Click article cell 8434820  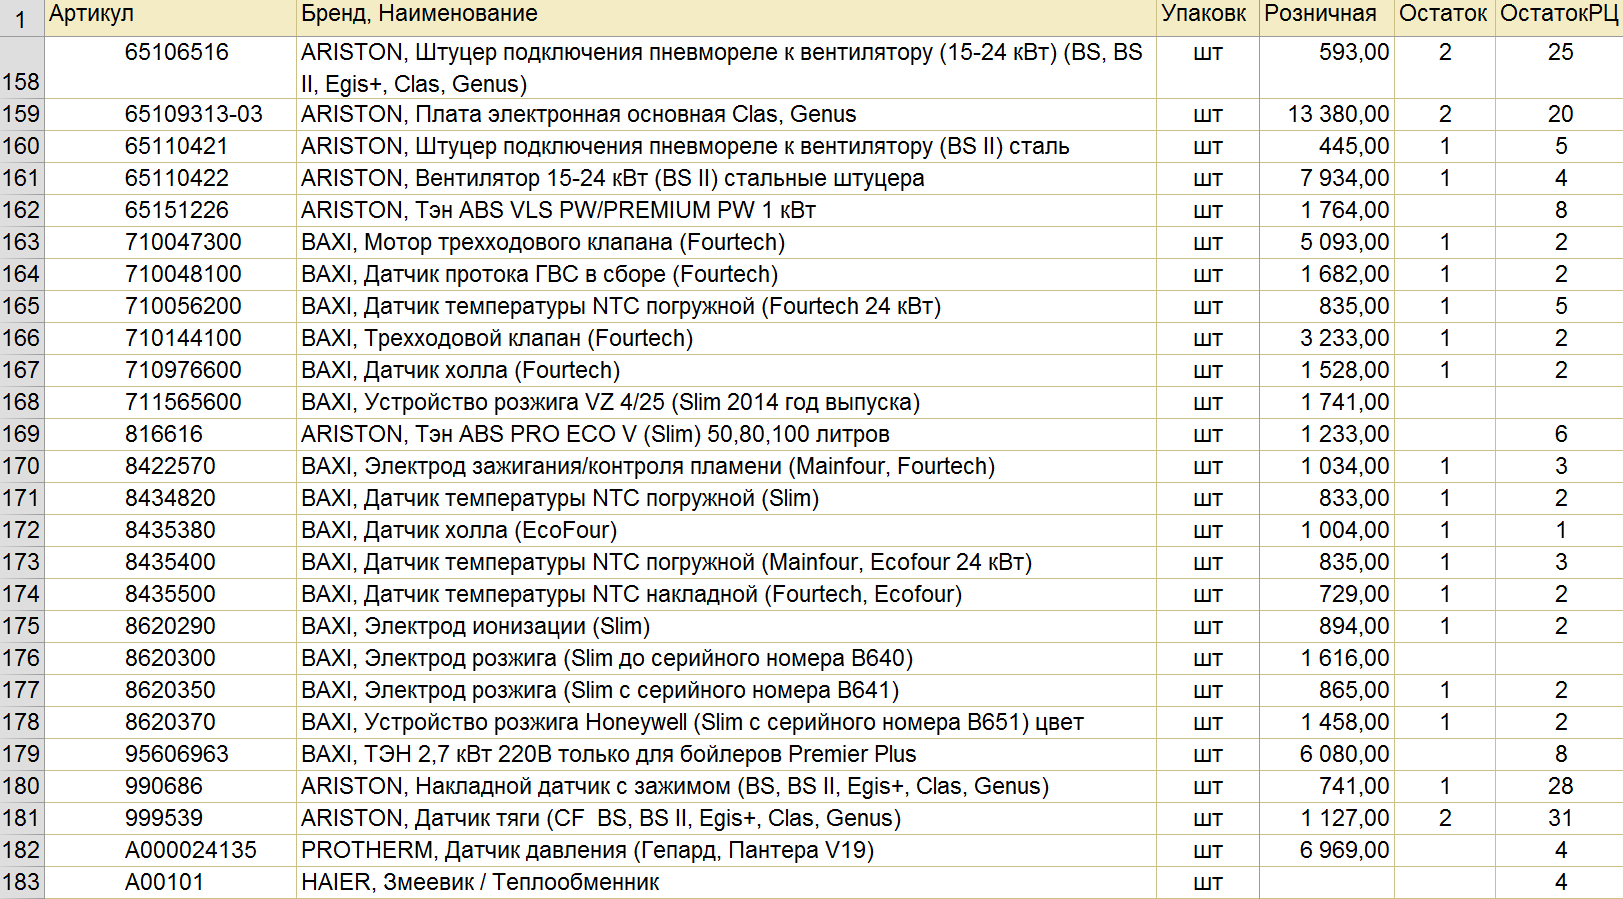point(170,498)
